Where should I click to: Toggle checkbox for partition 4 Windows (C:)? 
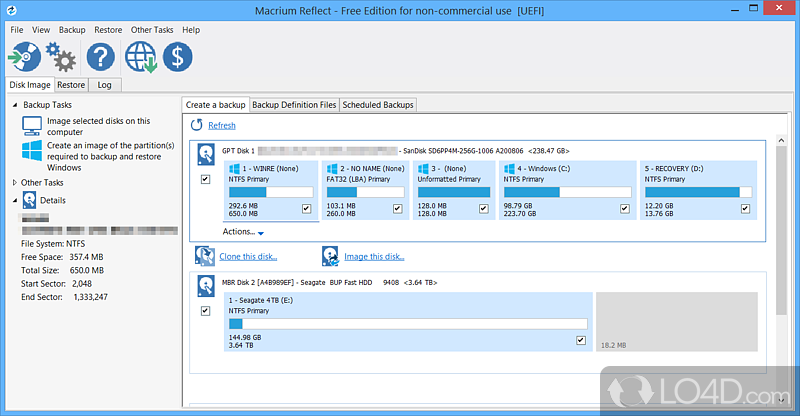(x=624, y=209)
